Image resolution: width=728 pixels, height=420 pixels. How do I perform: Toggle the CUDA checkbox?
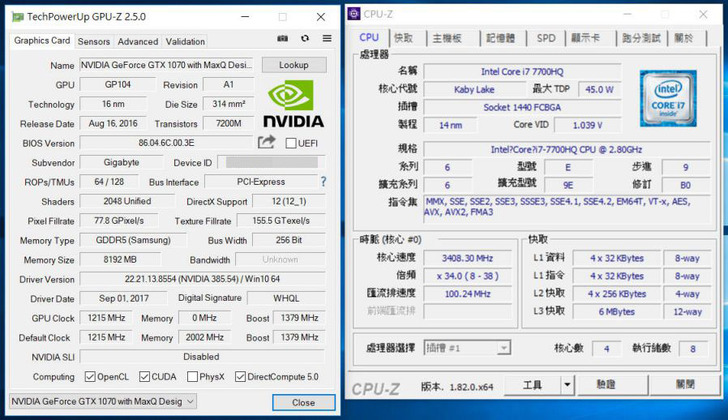pos(144,376)
